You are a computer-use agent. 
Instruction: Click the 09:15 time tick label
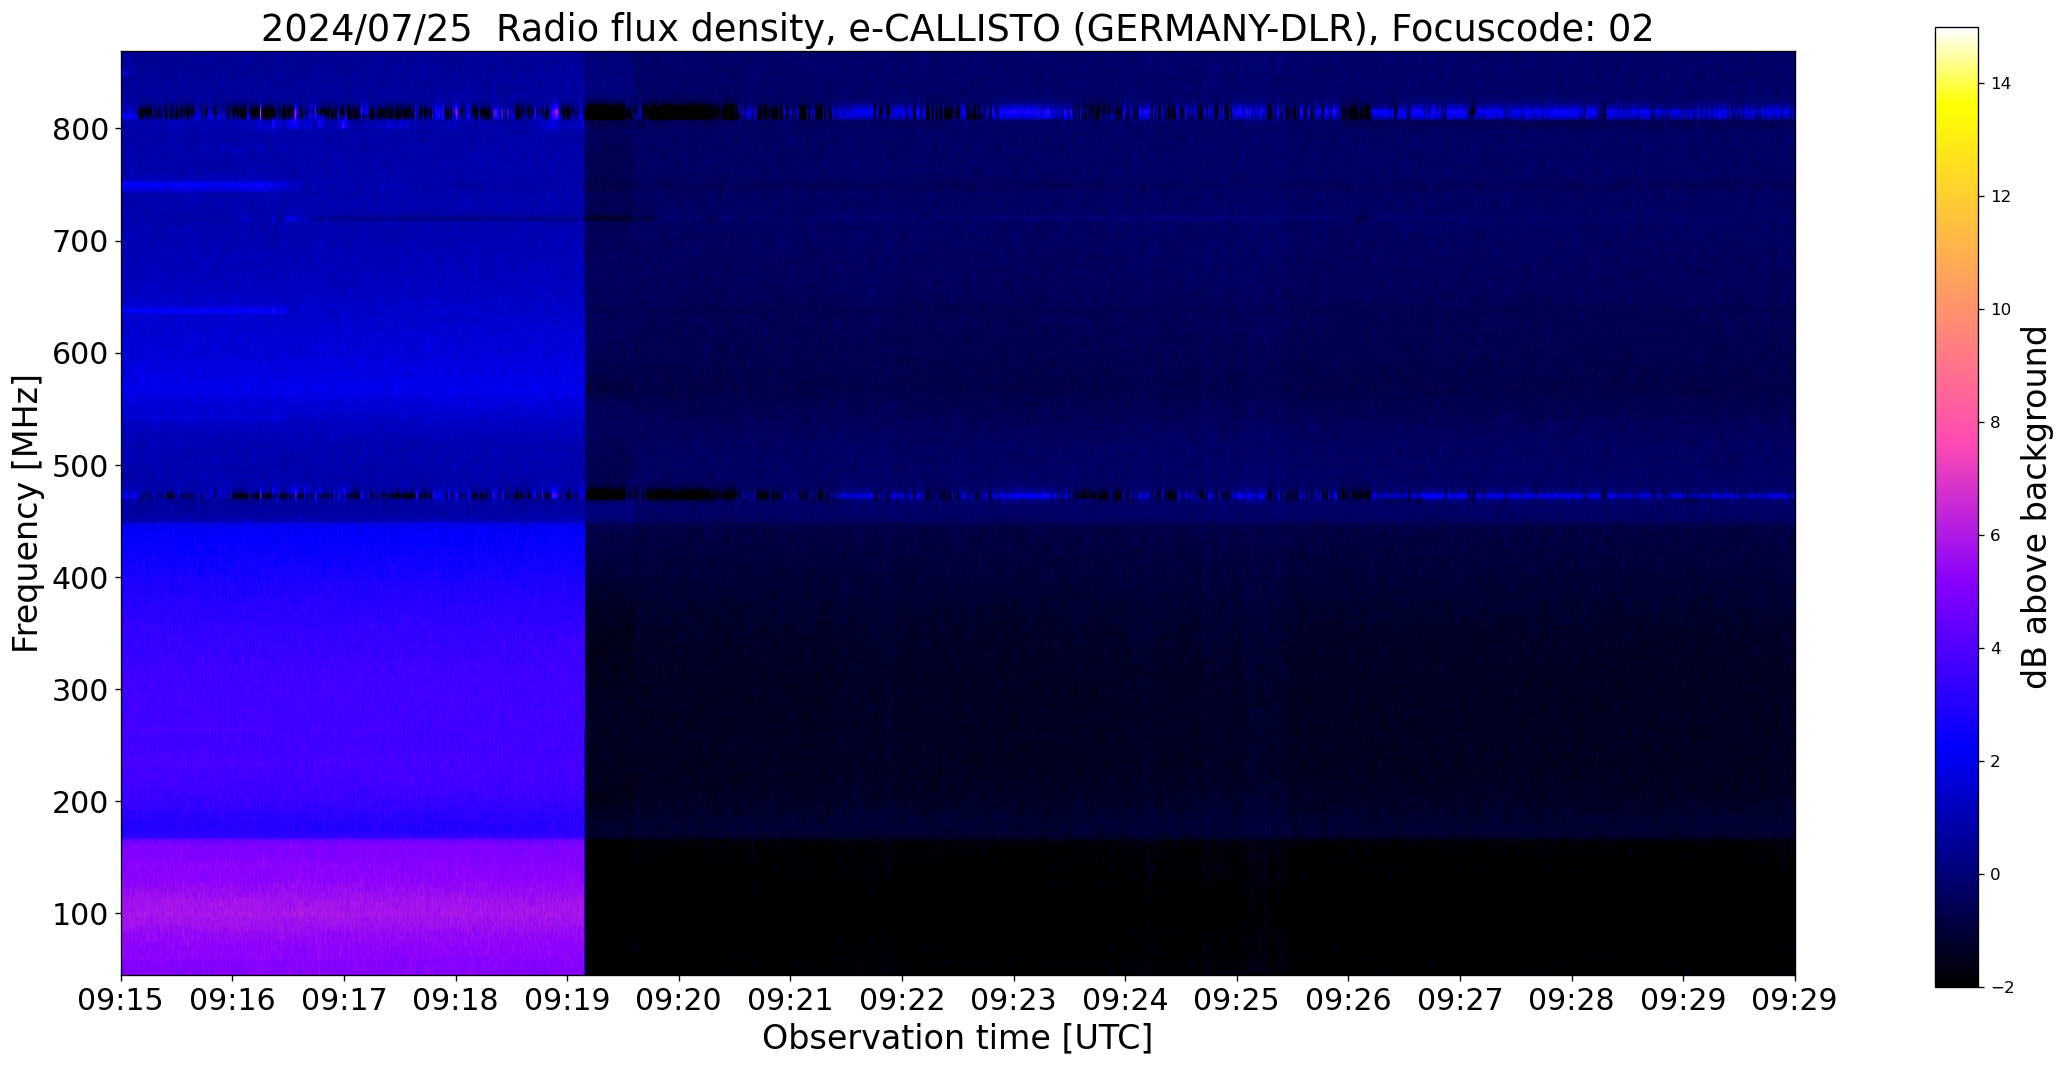click(121, 1000)
